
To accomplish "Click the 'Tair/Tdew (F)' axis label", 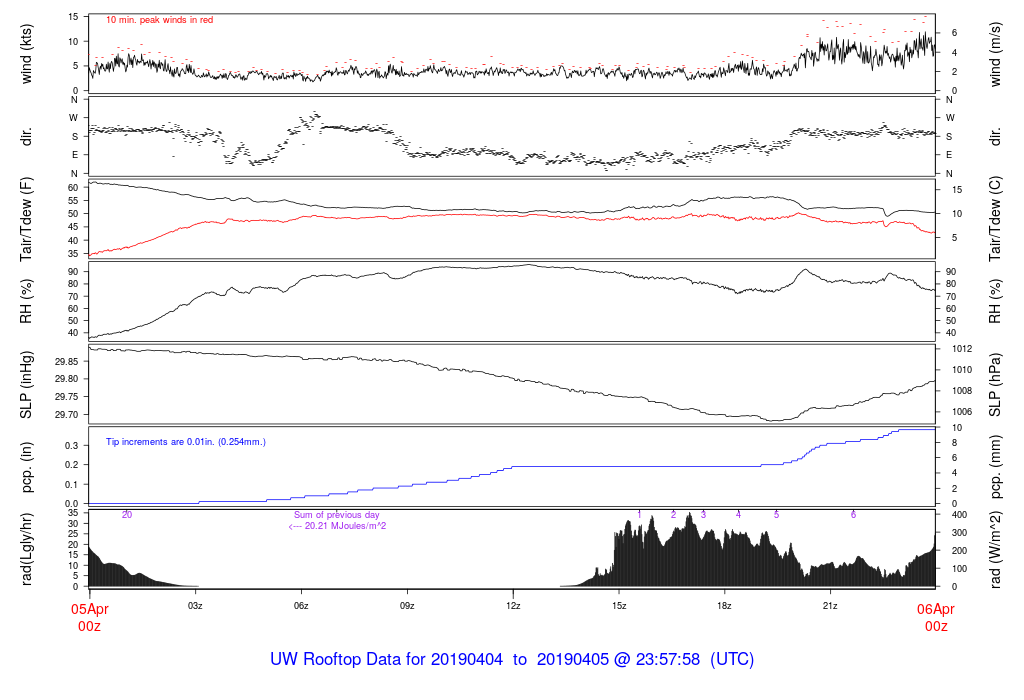I will coord(26,219).
